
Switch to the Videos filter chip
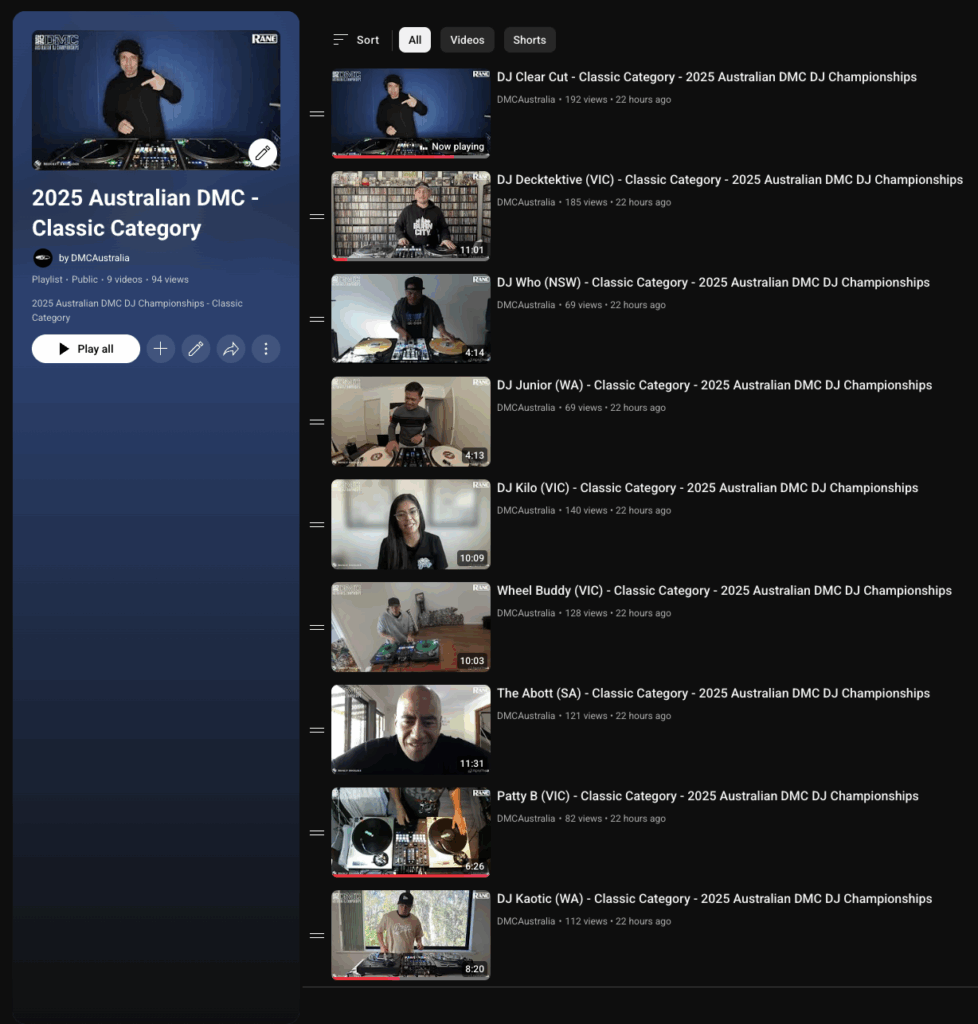pyautogui.click(x=467, y=40)
